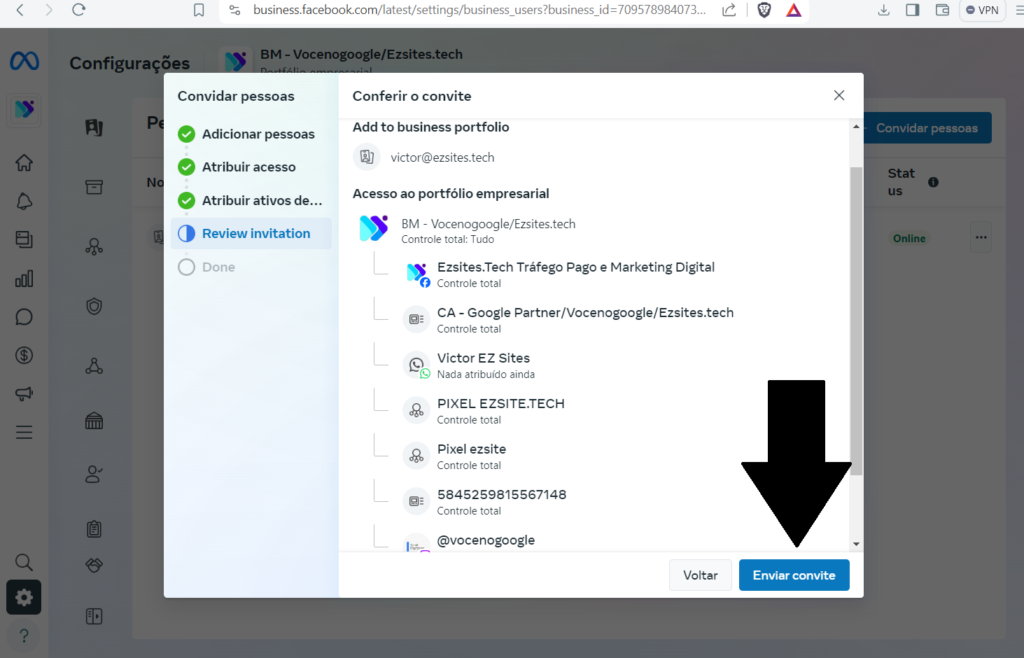Go to the Atribuir ativos de... step
Screen dimensions: 1024x658
[x=250, y=200]
